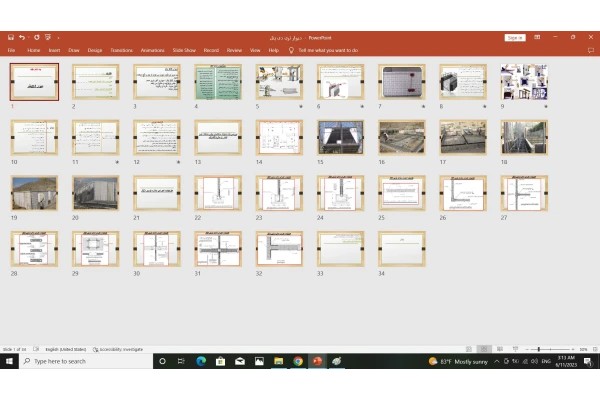Switch to the Draw tab

tap(74, 50)
